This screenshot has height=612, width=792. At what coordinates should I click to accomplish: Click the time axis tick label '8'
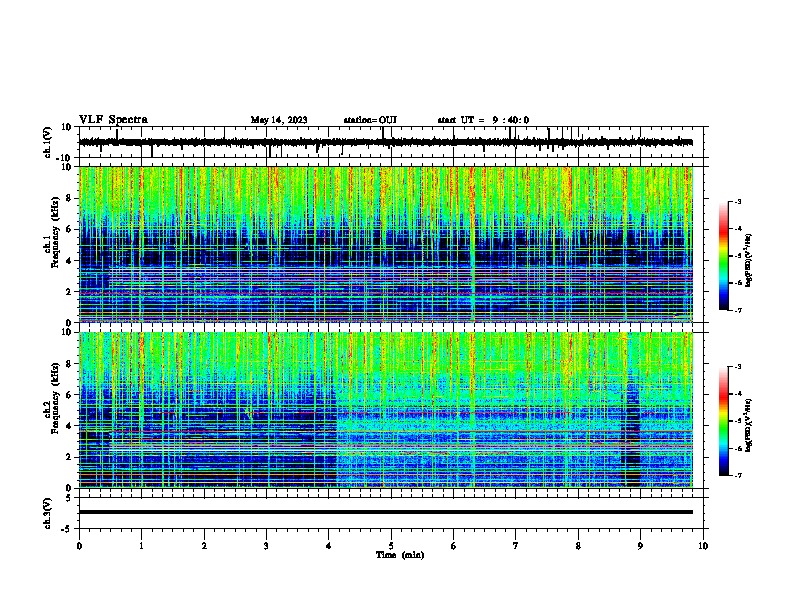pyautogui.click(x=578, y=546)
